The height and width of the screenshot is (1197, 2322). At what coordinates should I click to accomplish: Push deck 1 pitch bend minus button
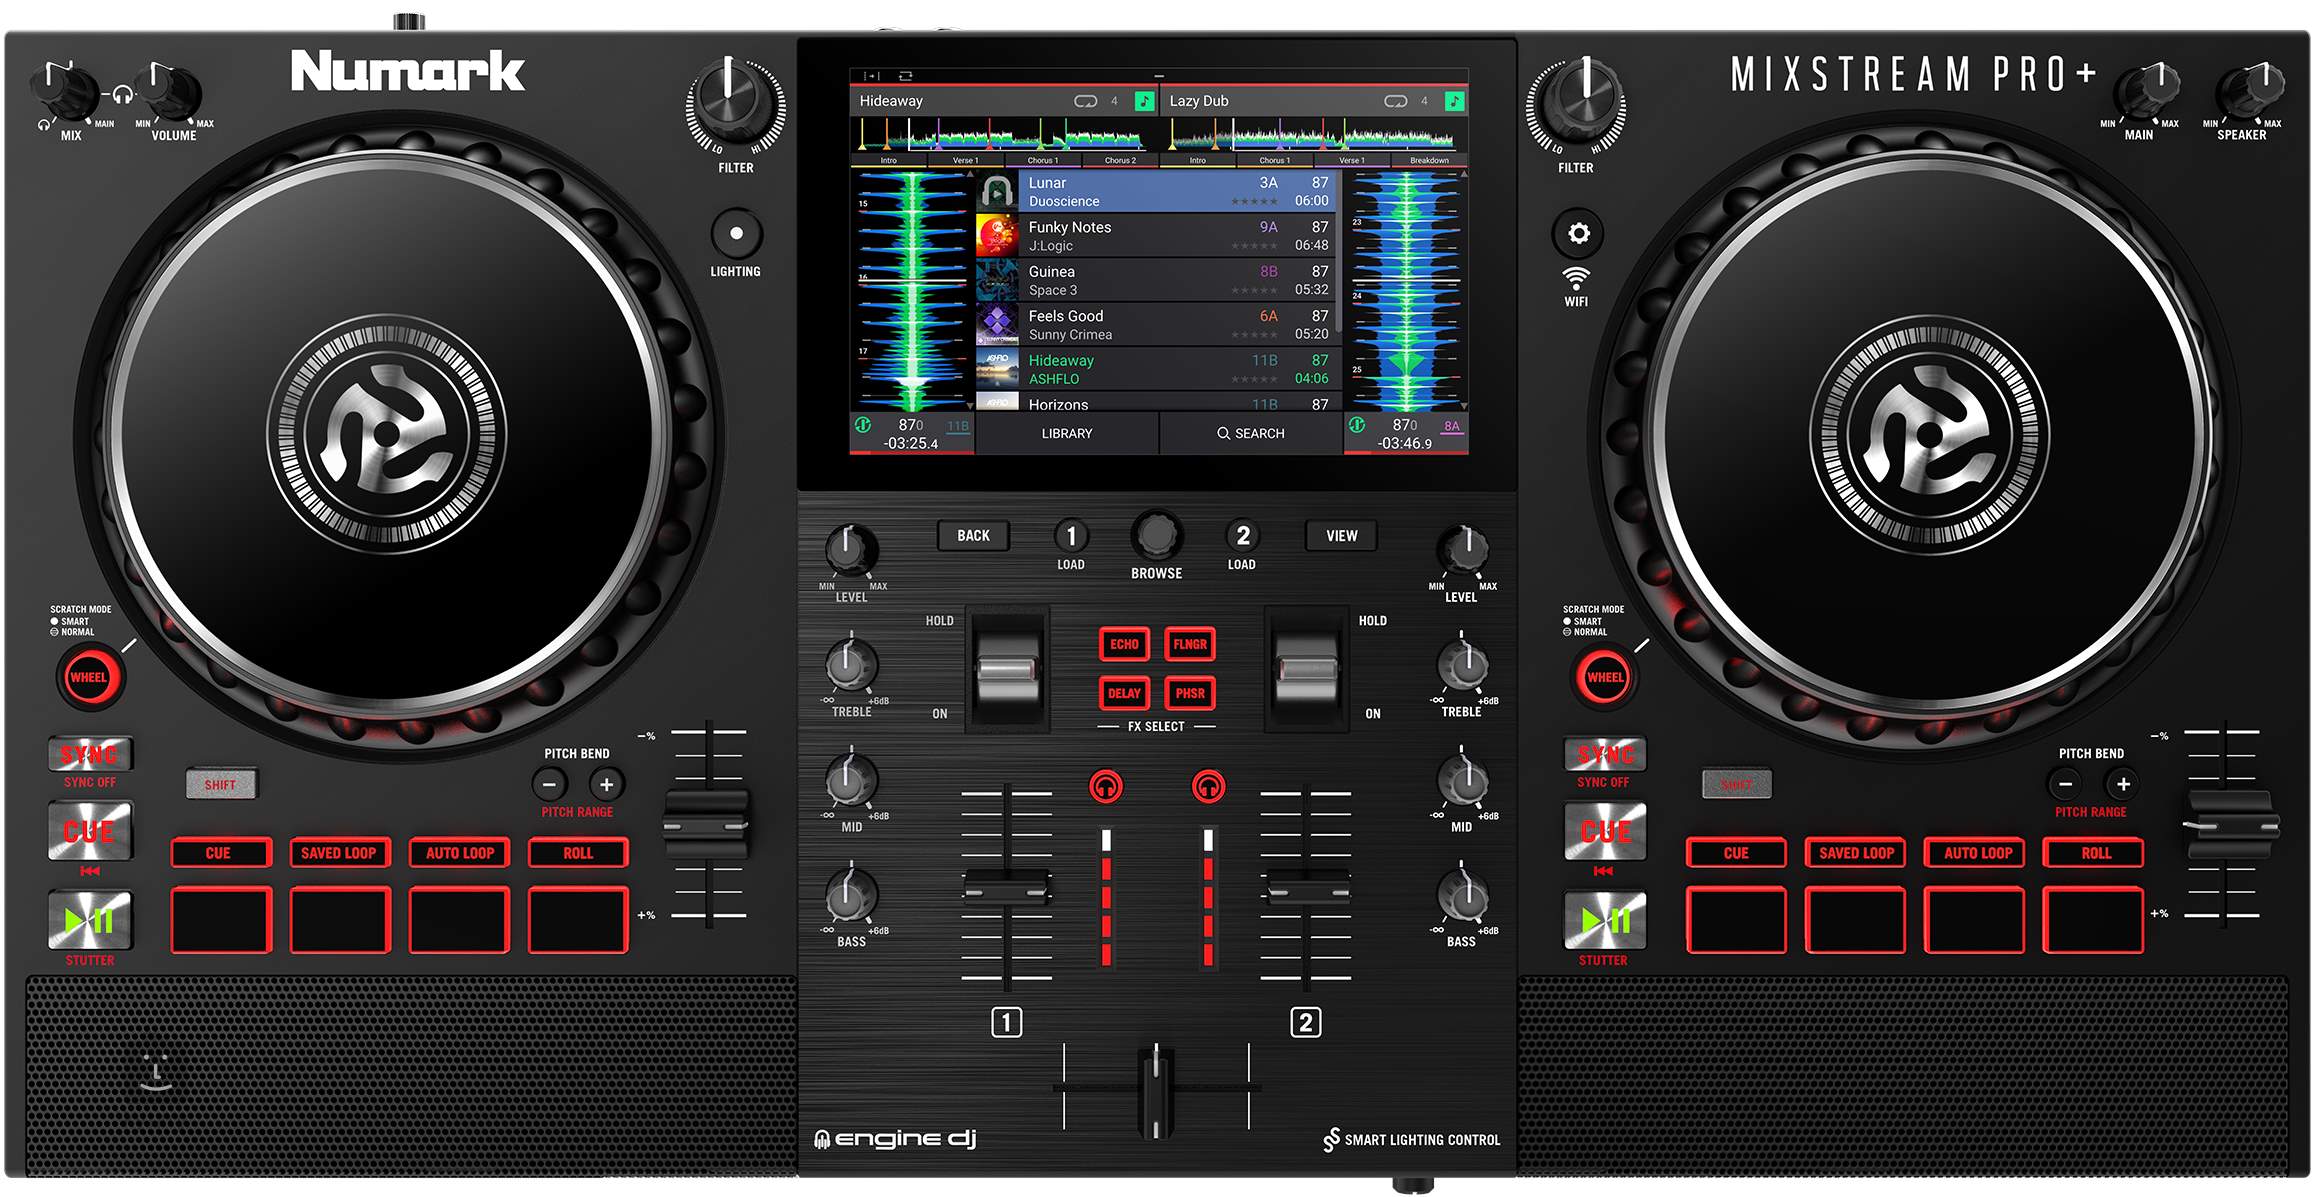549,785
